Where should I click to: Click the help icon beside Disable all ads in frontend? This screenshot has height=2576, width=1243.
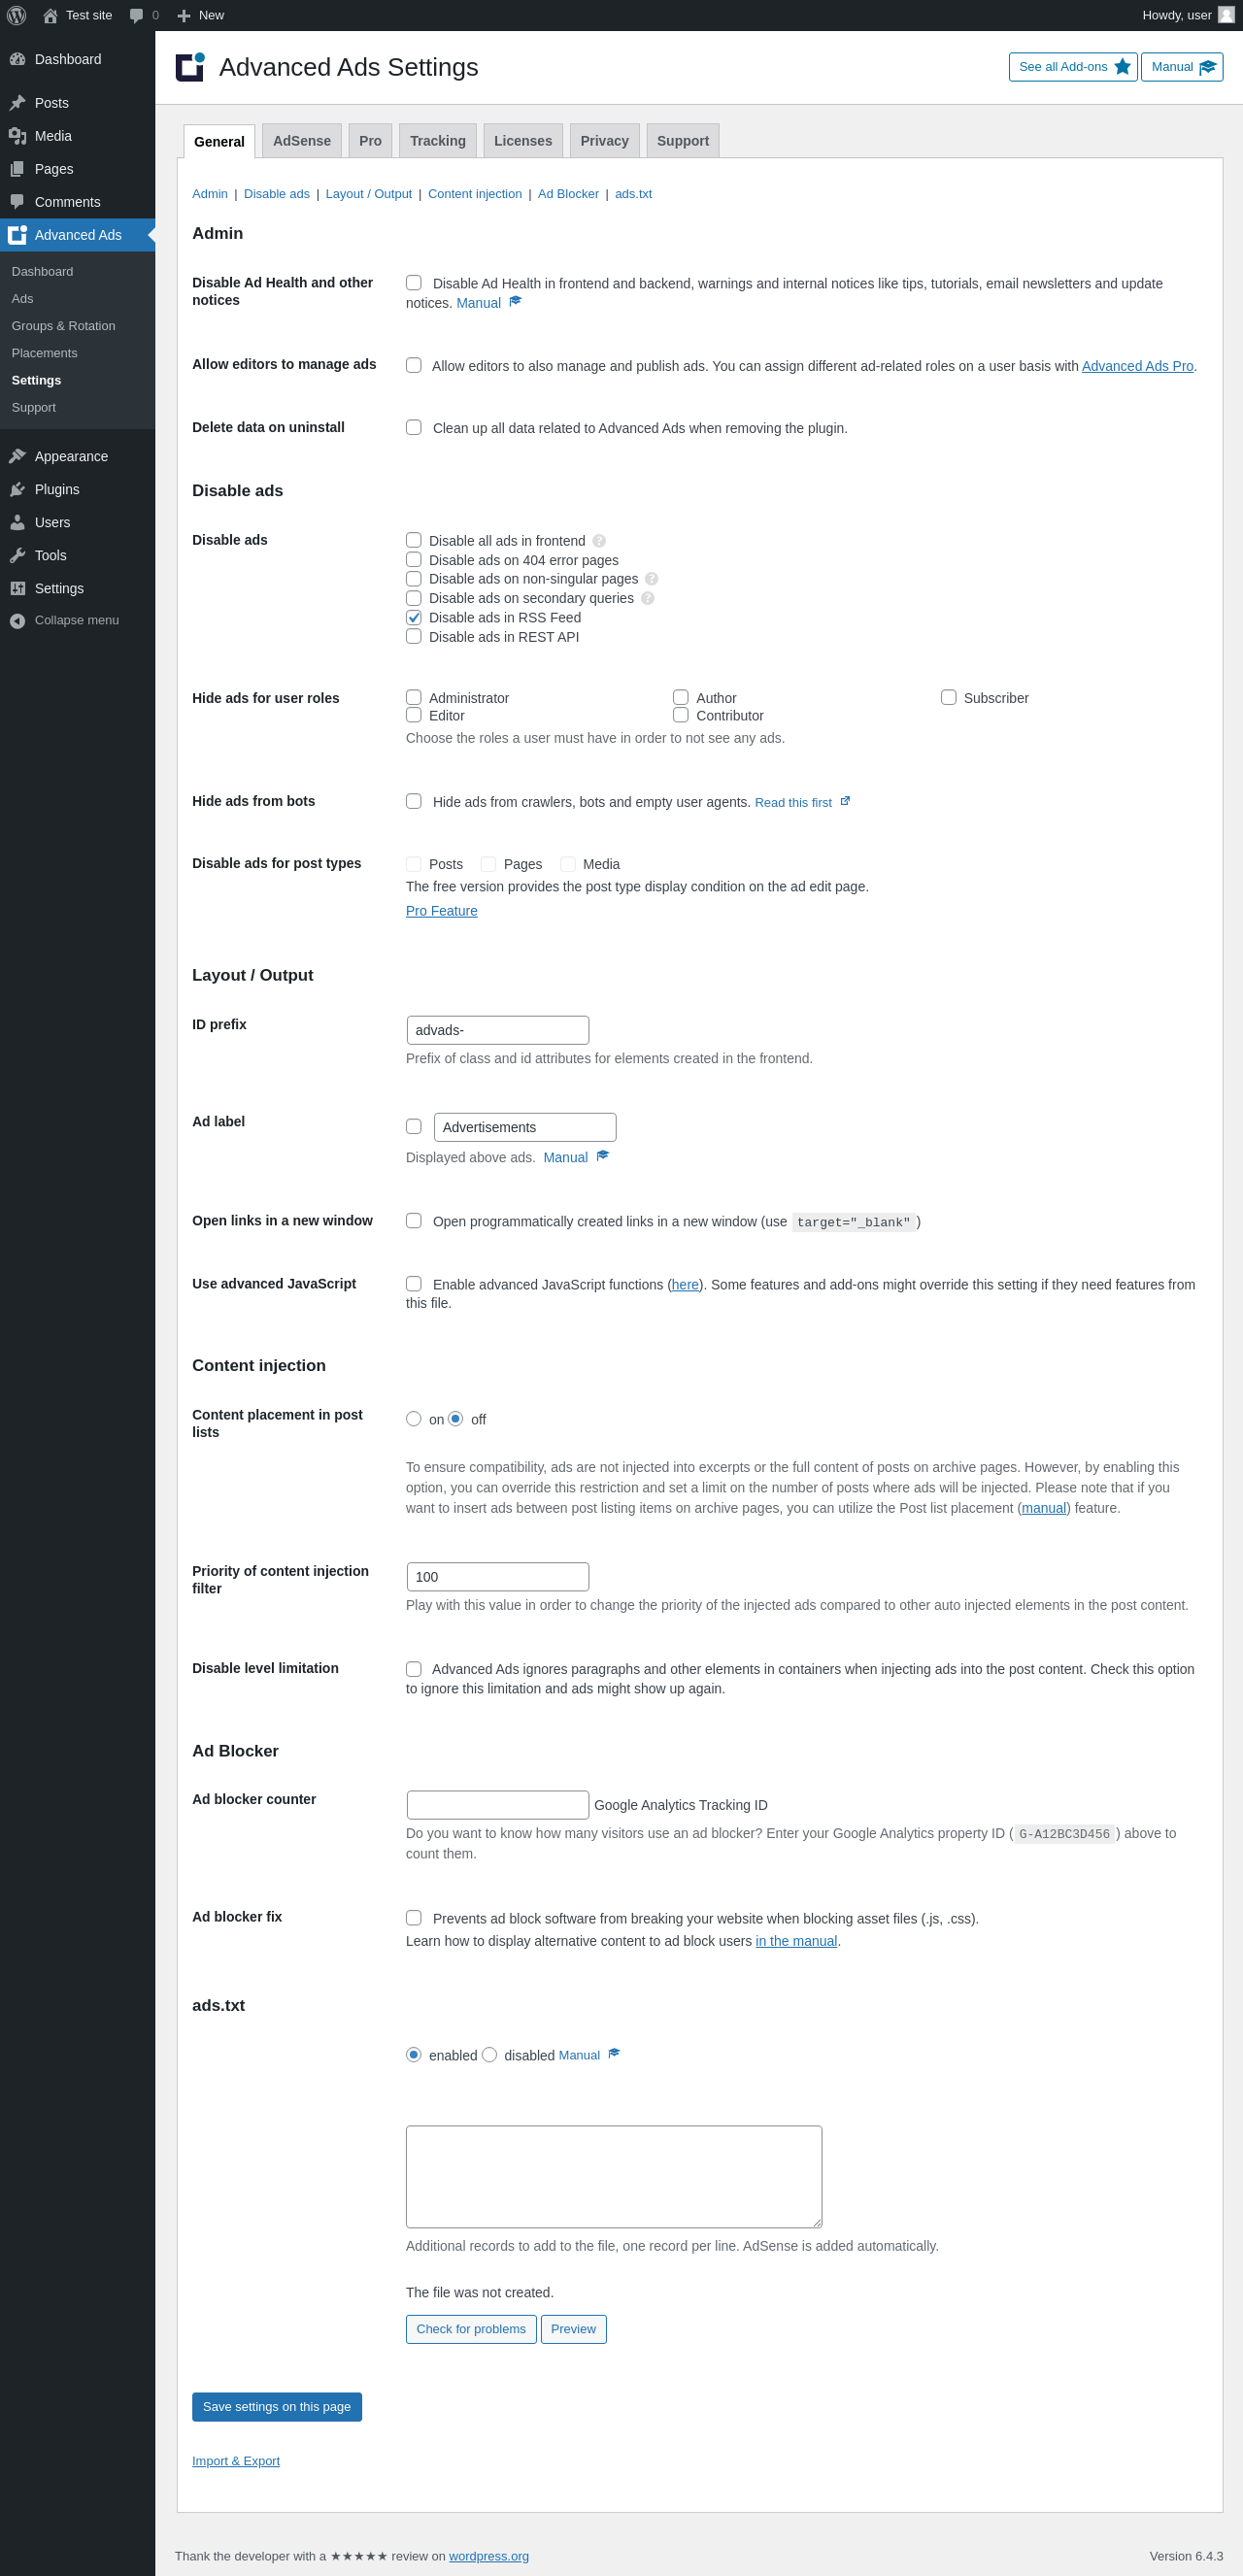(599, 541)
